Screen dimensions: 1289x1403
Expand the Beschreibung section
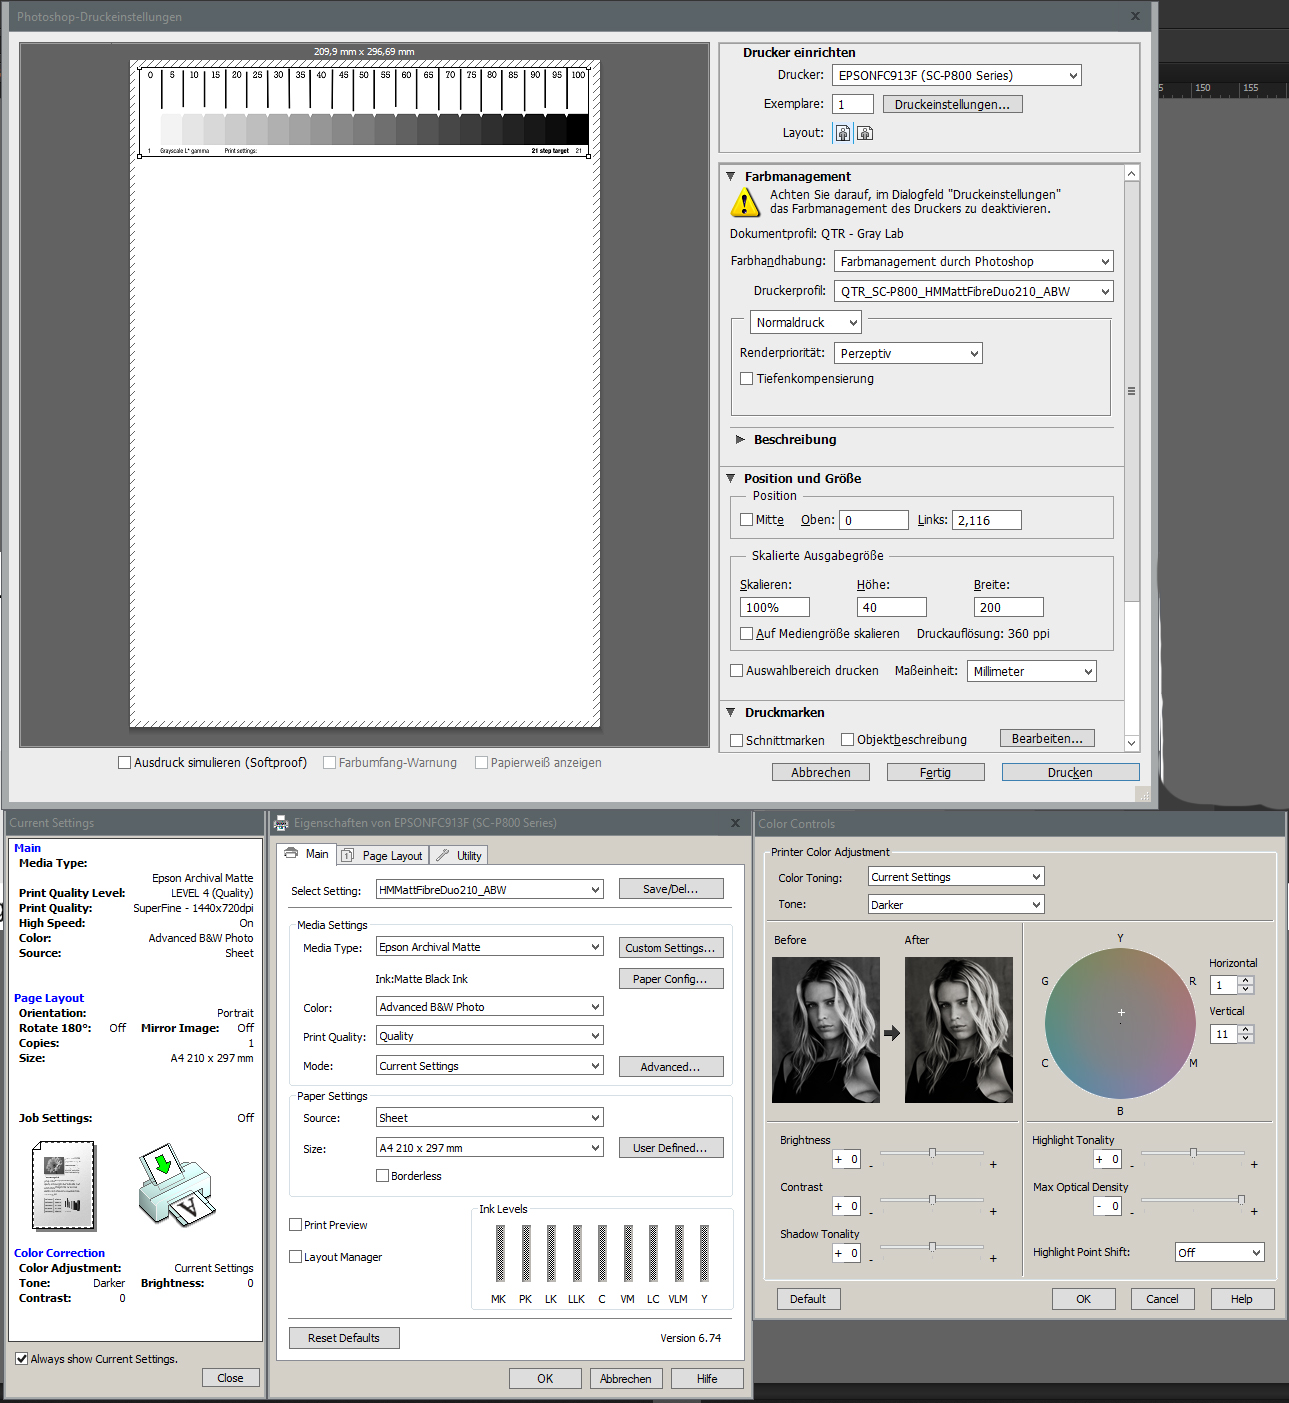tap(741, 440)
